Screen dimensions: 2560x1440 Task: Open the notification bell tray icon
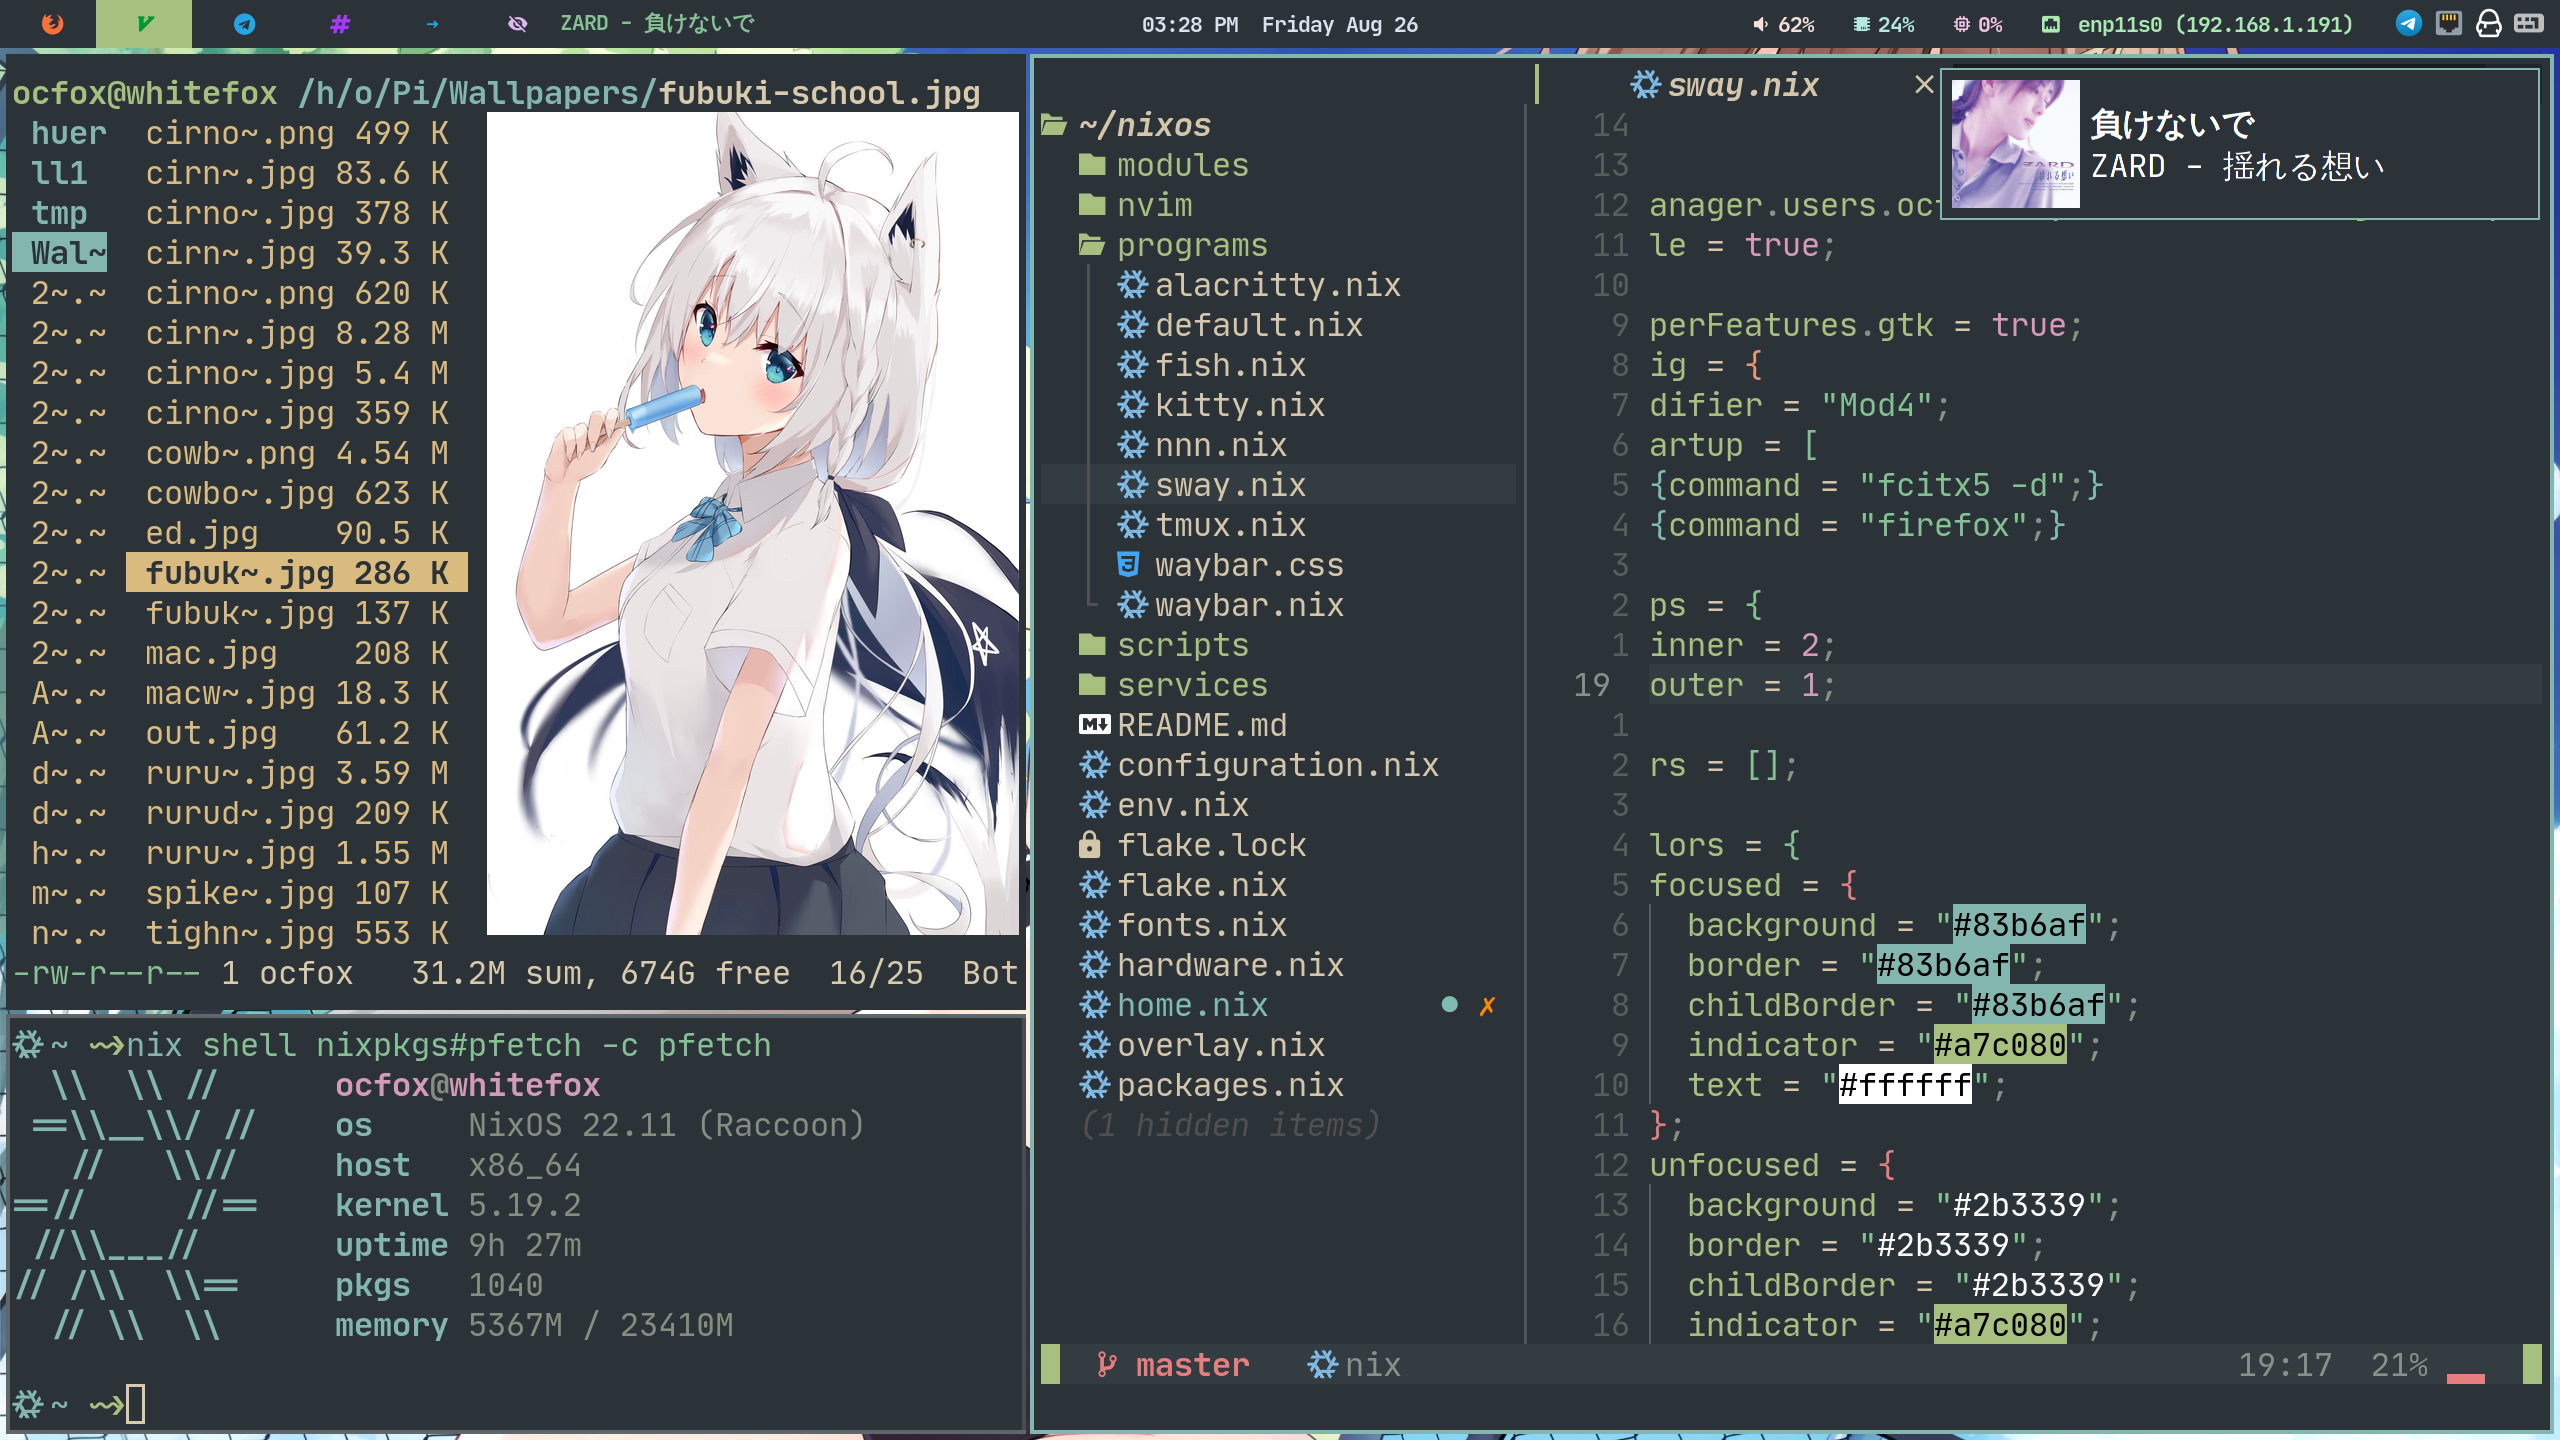2489,24
